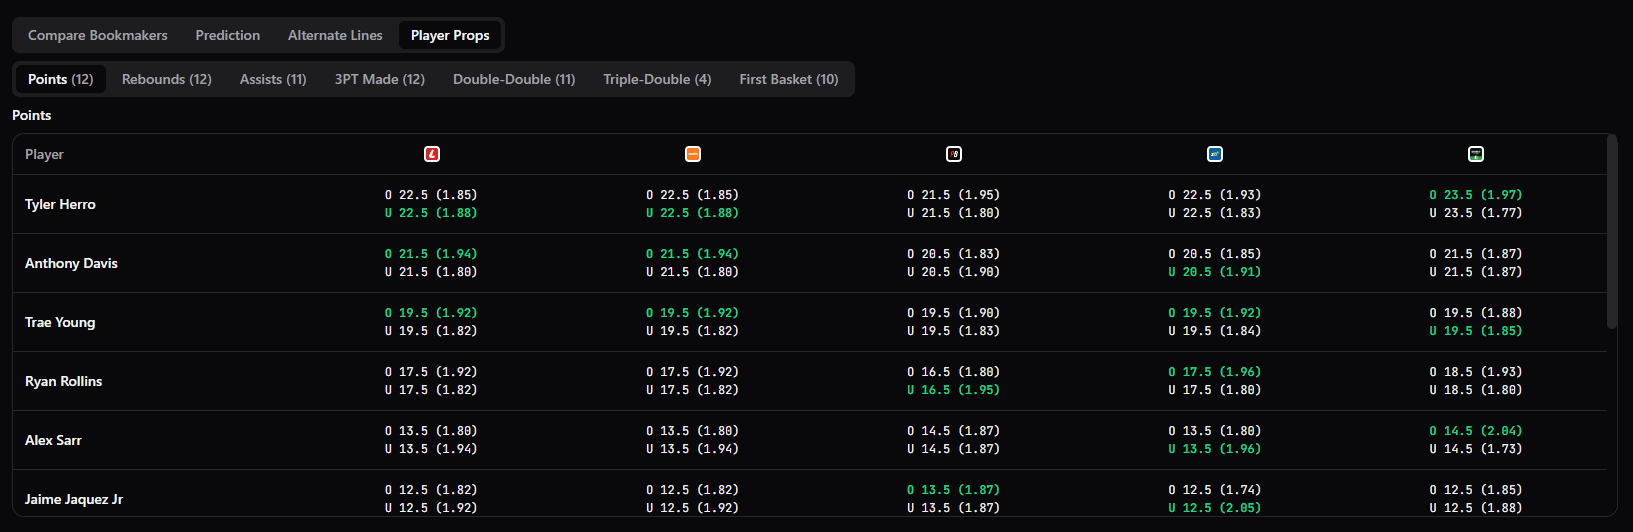The width and height of the screenshot is (1633, 532).
Task: Open the First Basket (10) sub-tab
Action: click(789, 79)
